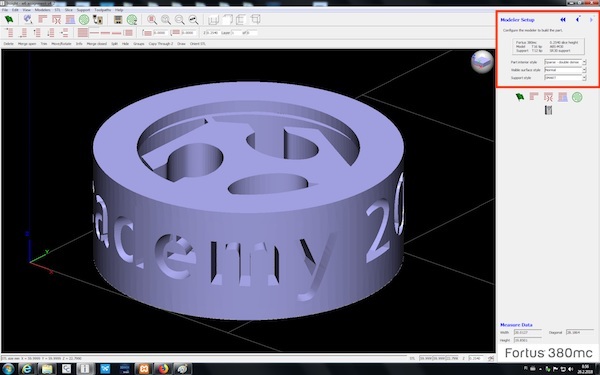This screenshot has height=375, width=600.
Task: Click the green flag icon in the top toolbar
Action: coord(9,19)
